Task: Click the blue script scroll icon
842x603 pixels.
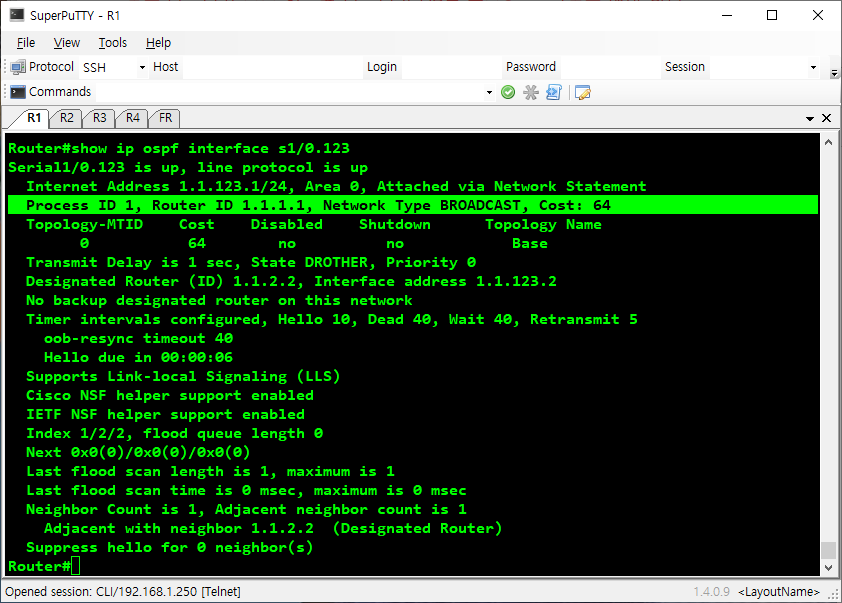Action: point(554,92)
